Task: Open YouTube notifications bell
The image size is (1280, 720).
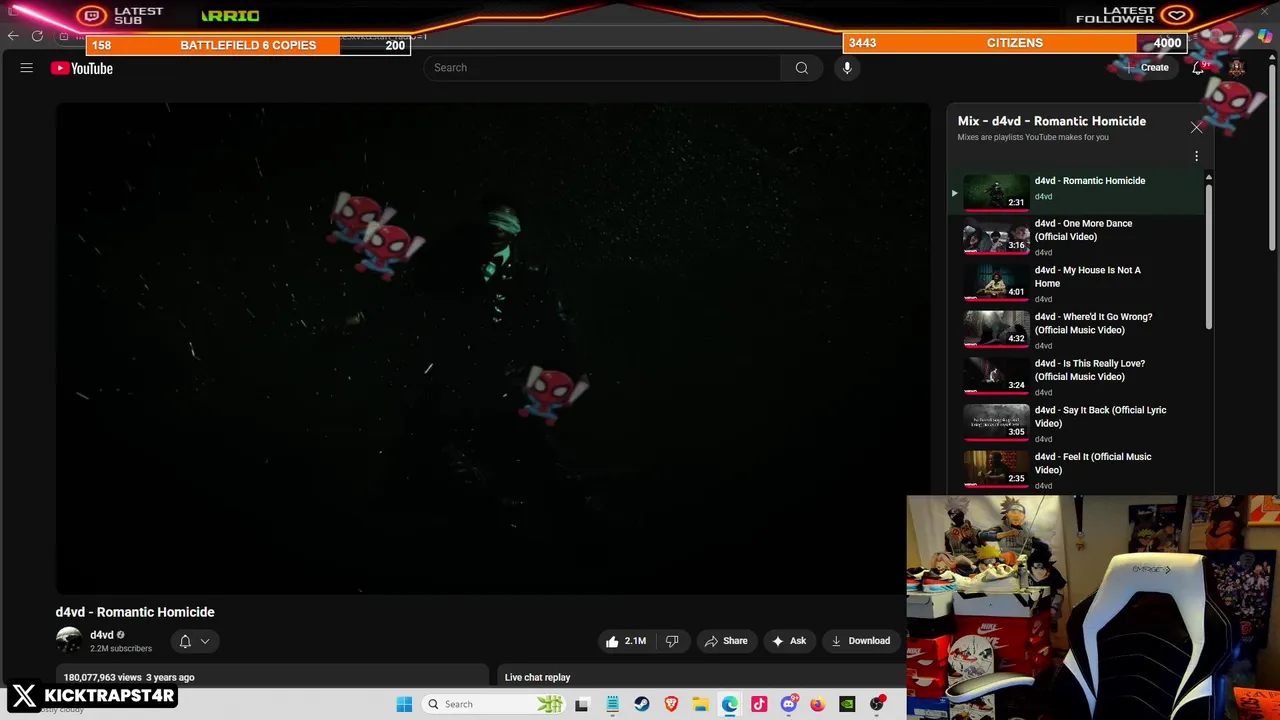Action: coord(1198,68)
